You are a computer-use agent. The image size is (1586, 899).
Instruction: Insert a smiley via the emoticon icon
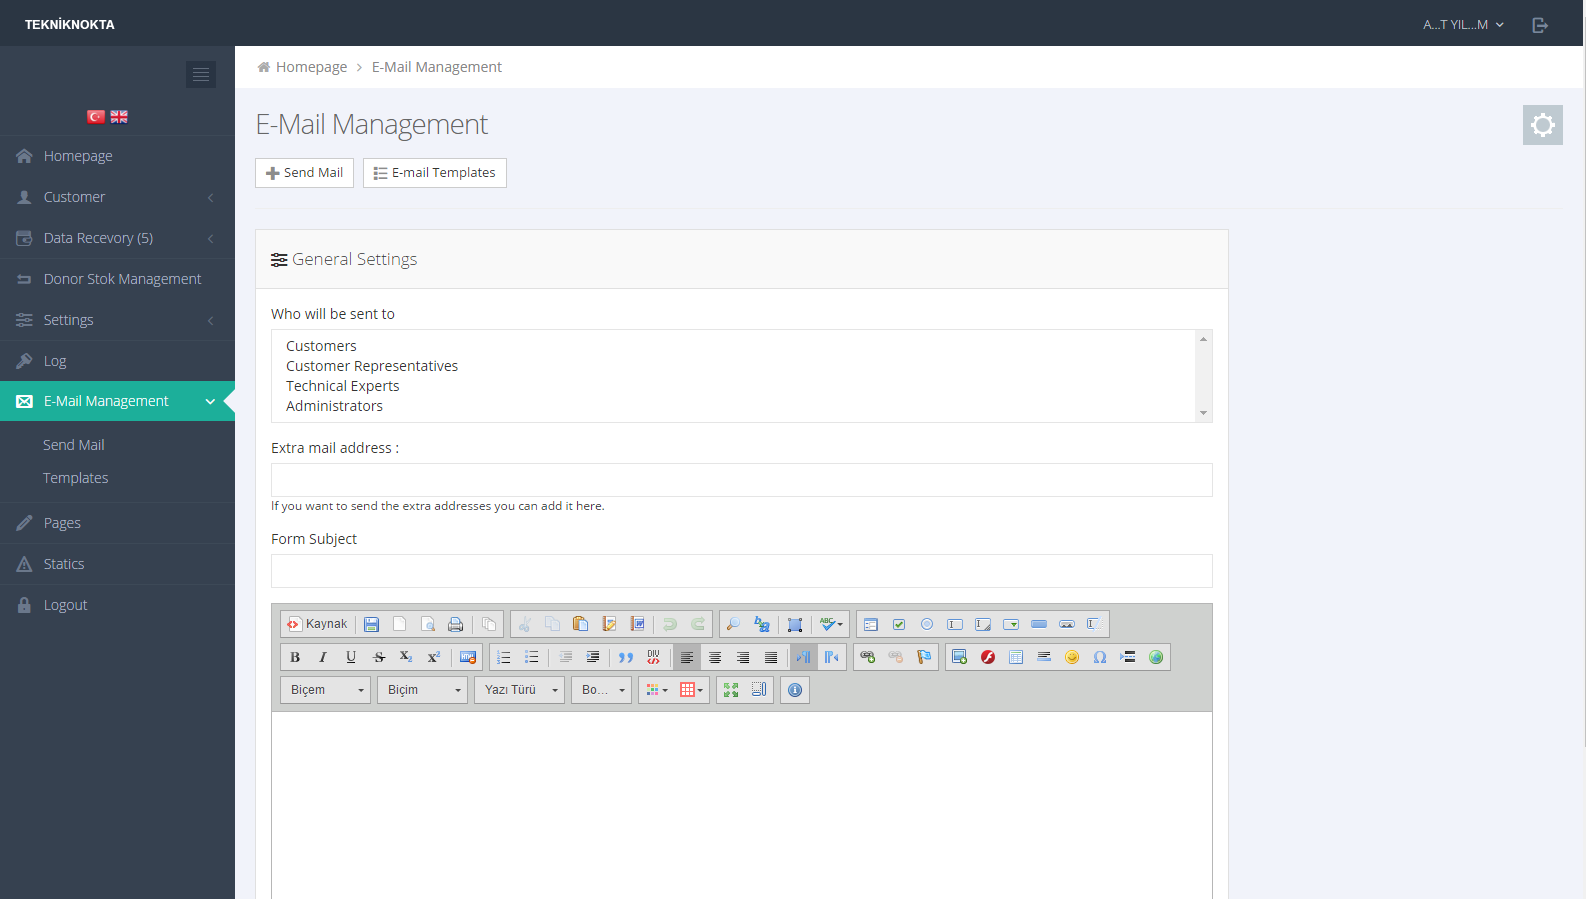(x=1072, y=657)
